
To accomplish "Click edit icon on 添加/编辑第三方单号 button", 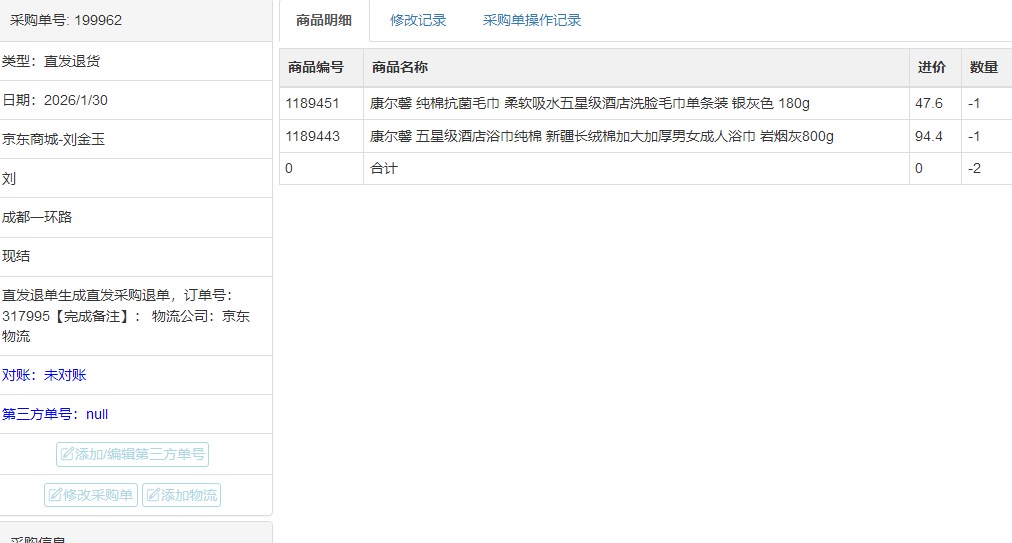I will tap(67, 455).
